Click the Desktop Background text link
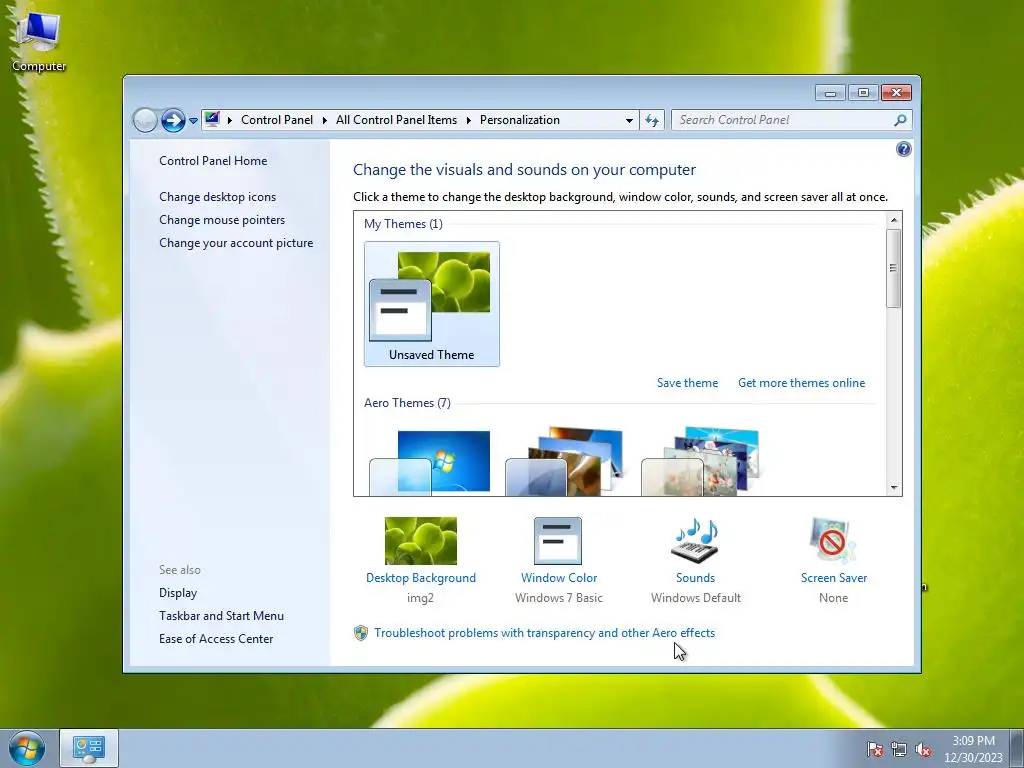Screen dimensions: 1024x768 [x=421, y=578]
